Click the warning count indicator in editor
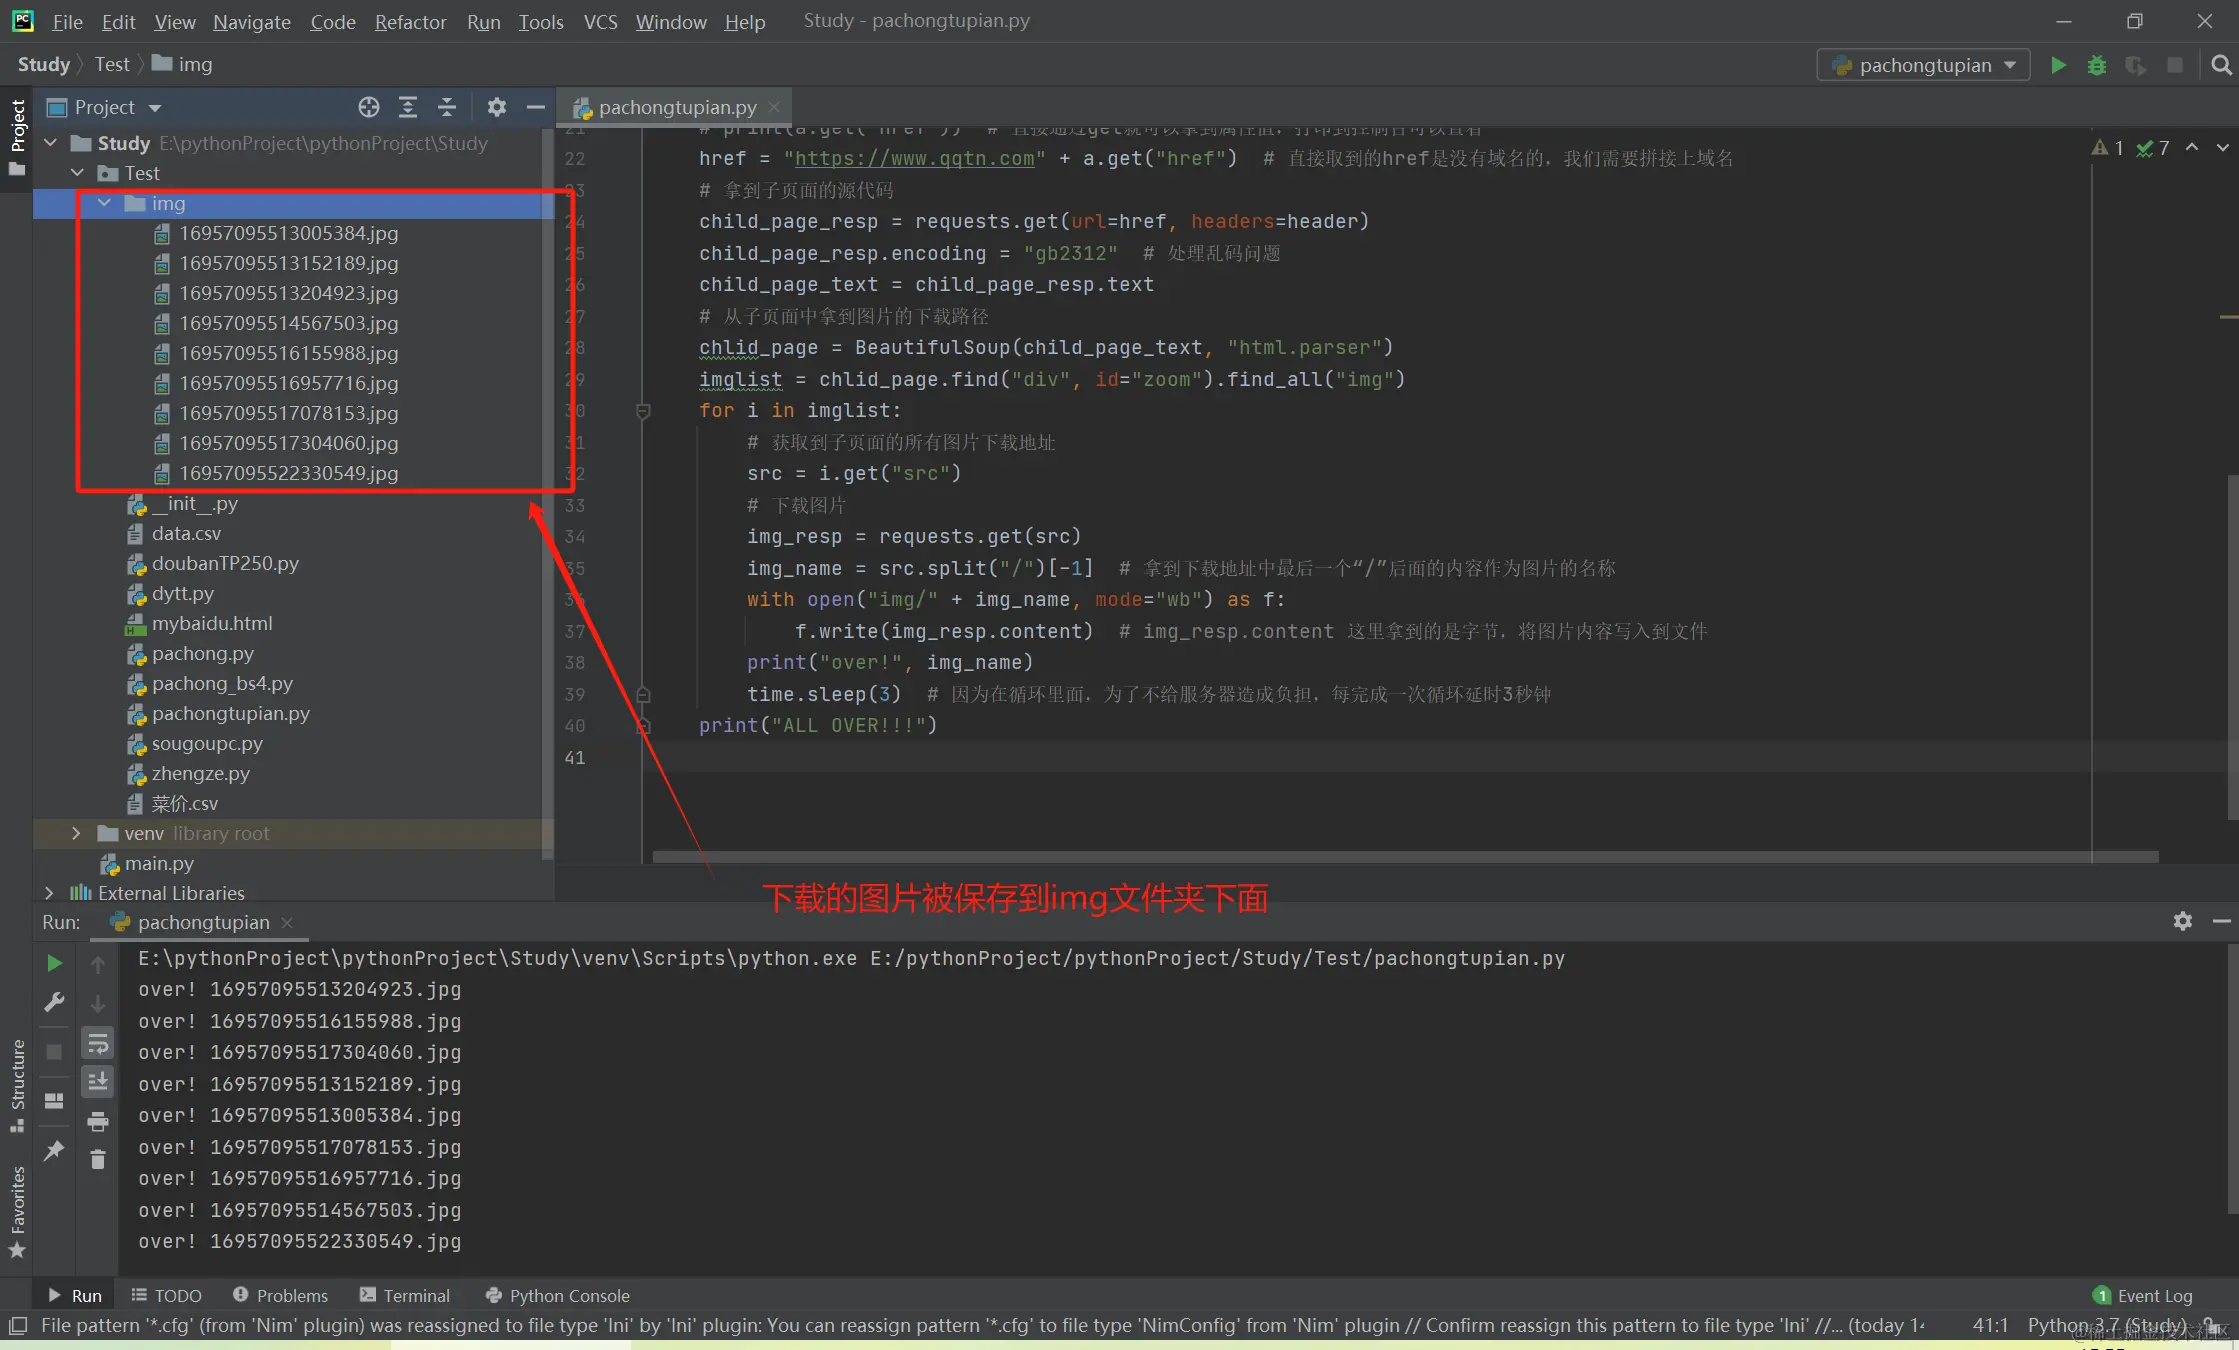The width and height of the screenshot is (2239, 1350). point(2107,148)
